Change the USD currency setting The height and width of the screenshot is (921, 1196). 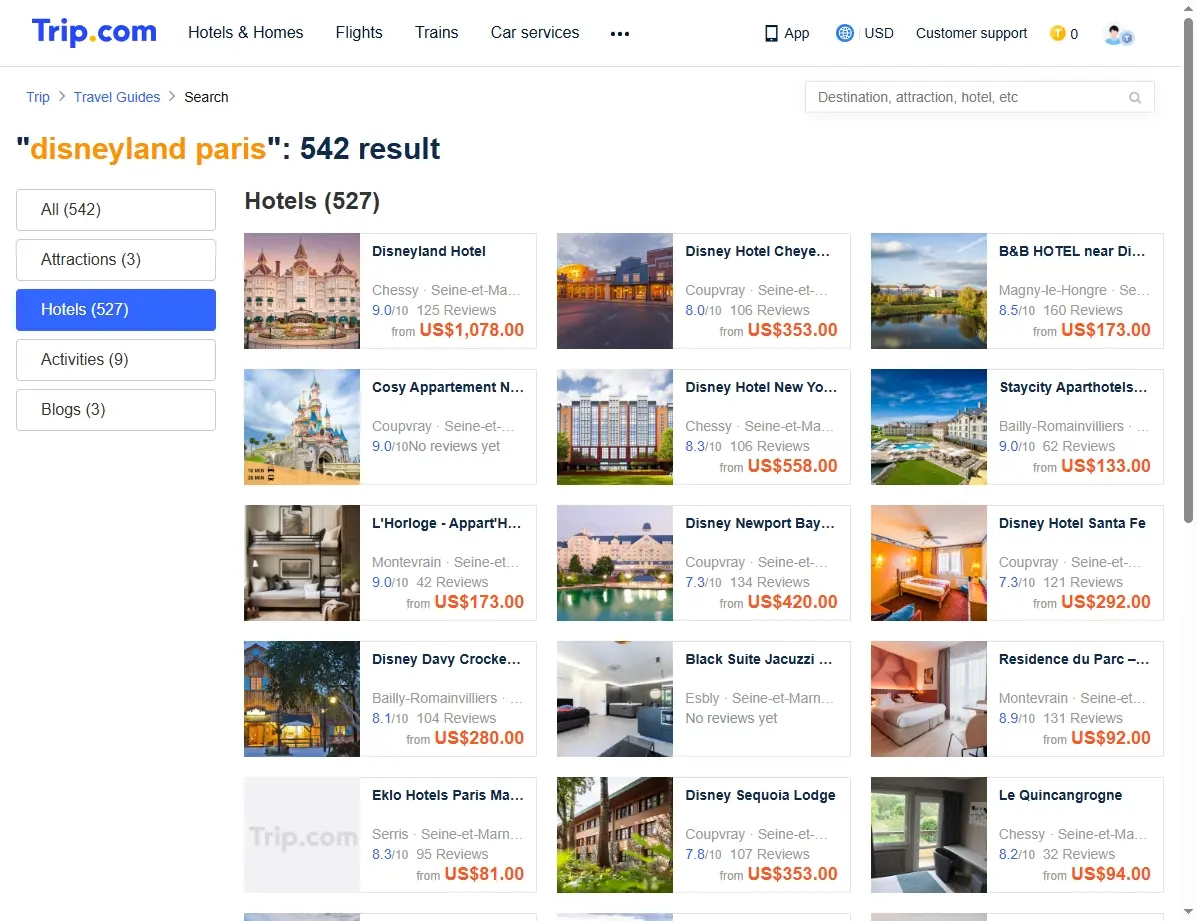pos(879,34)
